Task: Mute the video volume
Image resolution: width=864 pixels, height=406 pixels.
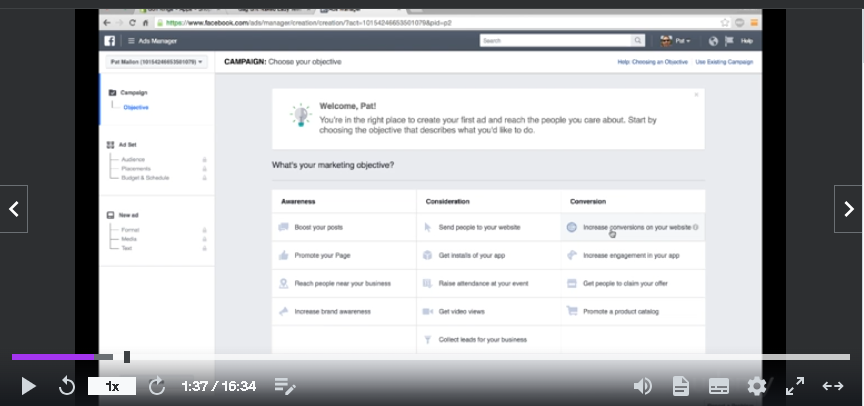Action: click(643, 386)
